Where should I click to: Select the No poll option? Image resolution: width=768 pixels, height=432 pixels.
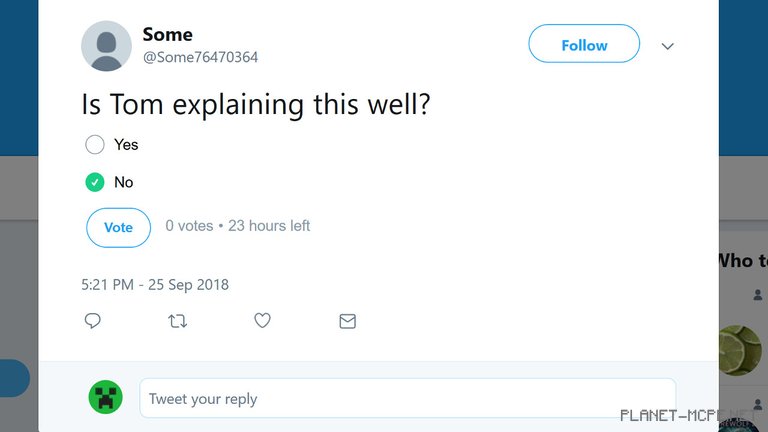[95, 182]
